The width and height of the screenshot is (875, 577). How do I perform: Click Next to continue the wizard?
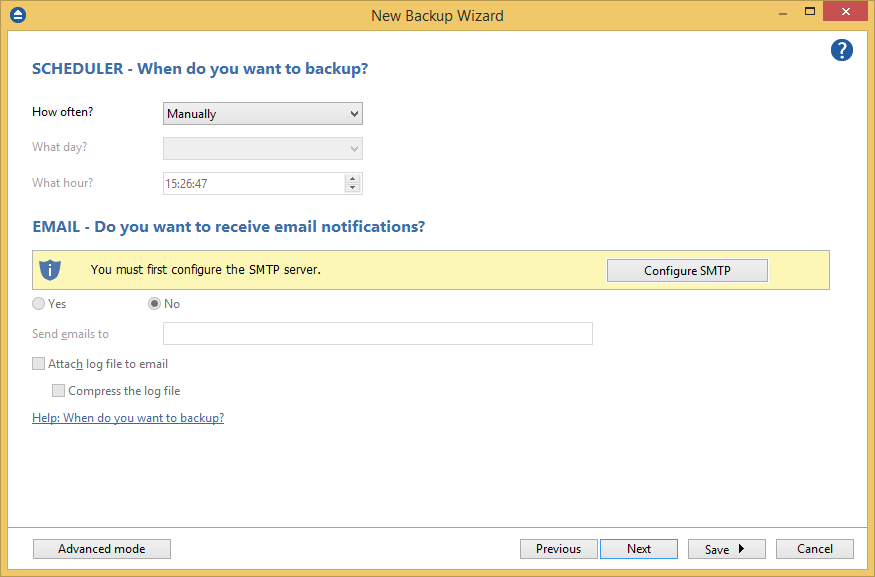(x=638, y=548)
